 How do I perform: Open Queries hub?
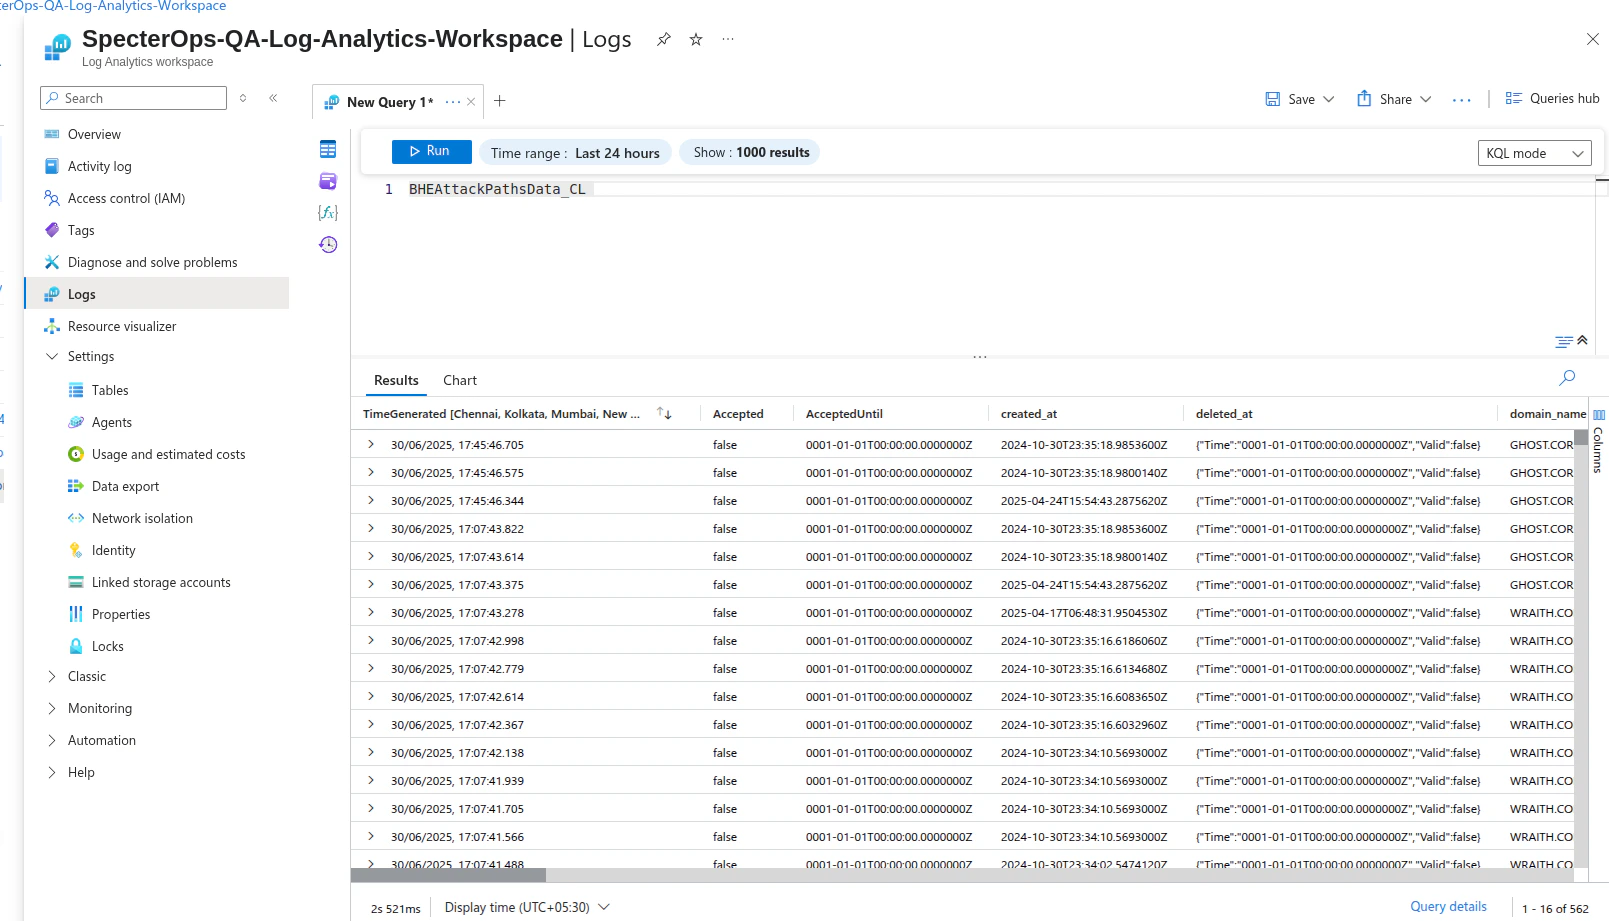tap(1552, 98)
